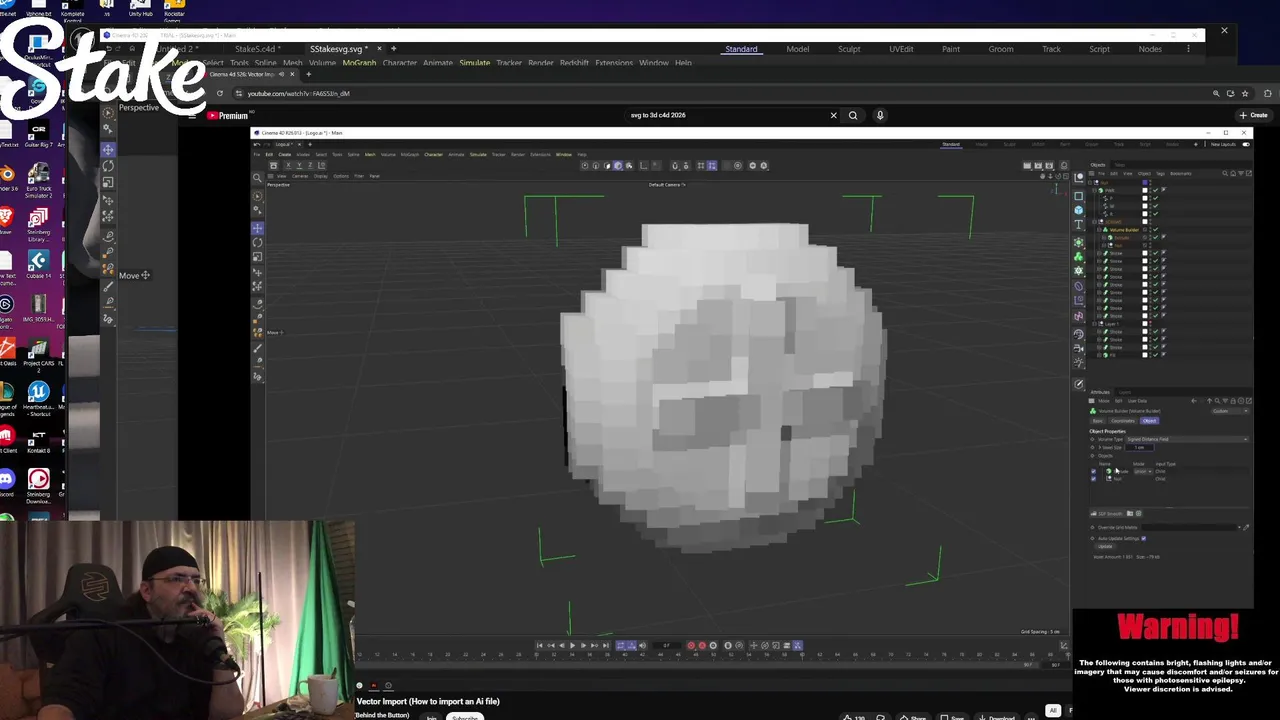Toggle the Extrude row checkbox in Volume Builder list
The image size is (1280, 720).
(x=1093, y=471)
